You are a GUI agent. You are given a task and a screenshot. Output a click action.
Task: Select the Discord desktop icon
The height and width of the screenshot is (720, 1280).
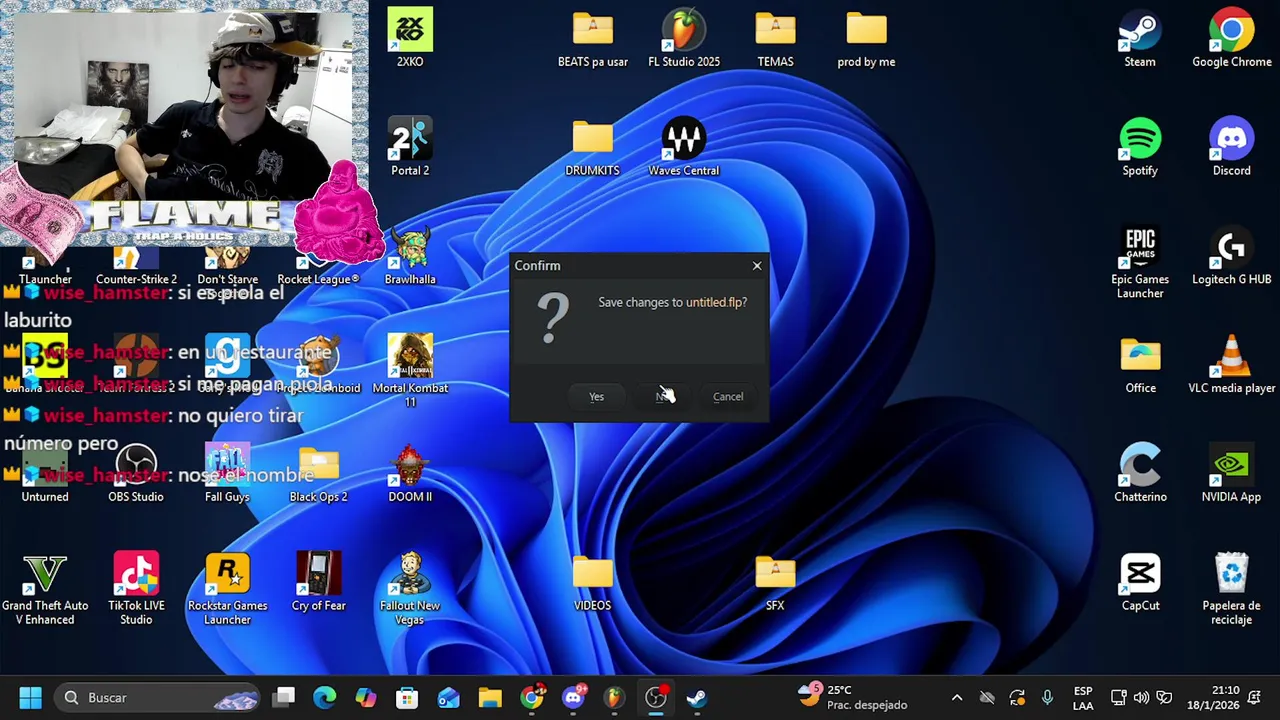pos(1232,147)
